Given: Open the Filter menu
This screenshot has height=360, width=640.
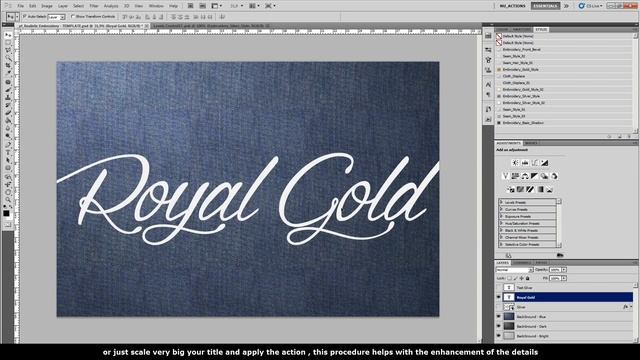Looking at the screenshot, I should click(x=94, y=6).
